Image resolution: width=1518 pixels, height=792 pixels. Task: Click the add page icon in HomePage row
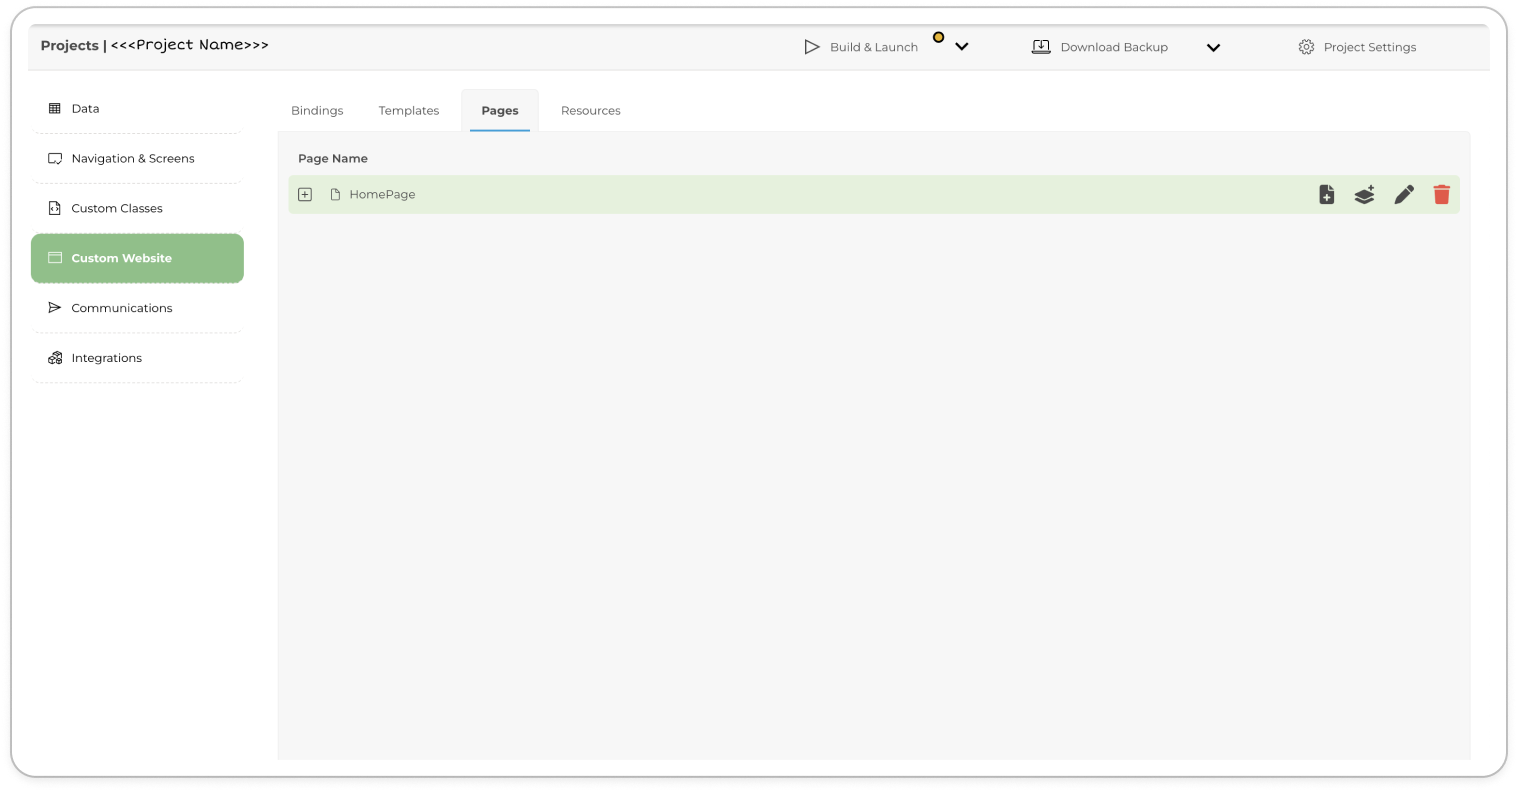(1326, 195)
